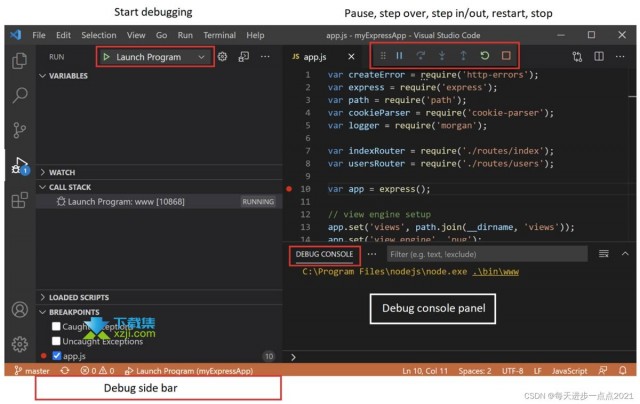This screenshot has height=404, width=640.
Task: Start debugging with the green play arrow
Action: click(x=106, y=57)
